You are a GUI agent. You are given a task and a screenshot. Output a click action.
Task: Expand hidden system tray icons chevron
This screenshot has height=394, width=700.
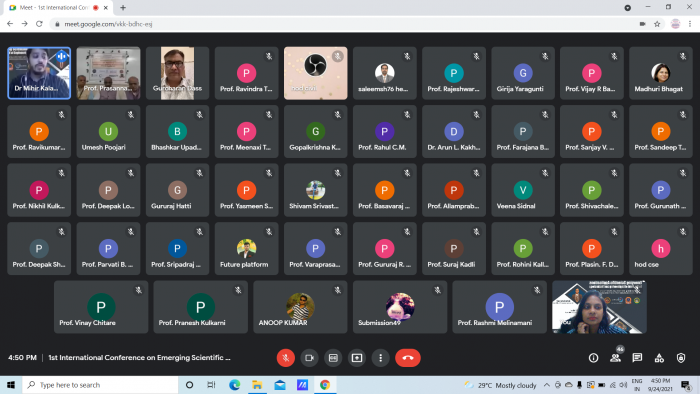pyautogui.click(x=546, y=385)
